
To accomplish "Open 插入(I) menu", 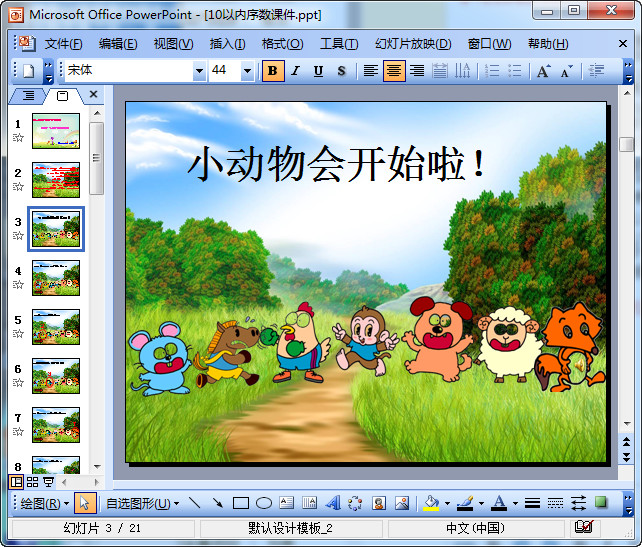I will (227, 44).
